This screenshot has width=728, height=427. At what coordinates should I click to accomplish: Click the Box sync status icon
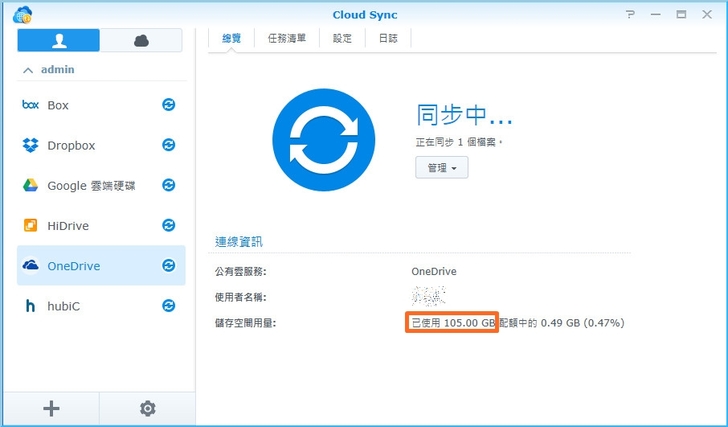169,105
